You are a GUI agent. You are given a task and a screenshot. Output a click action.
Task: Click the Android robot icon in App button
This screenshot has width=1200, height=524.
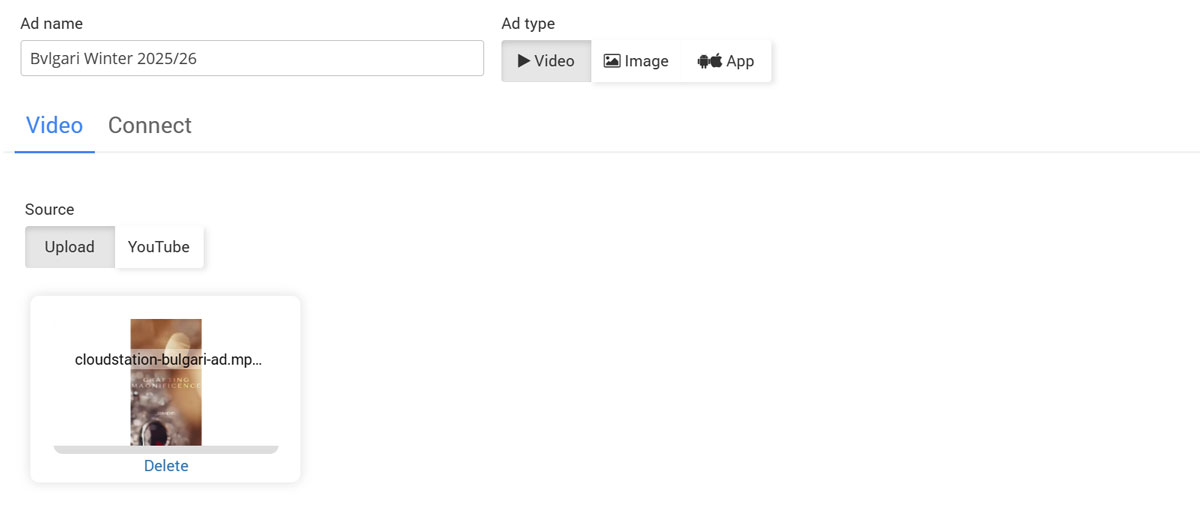click(704, 61)
